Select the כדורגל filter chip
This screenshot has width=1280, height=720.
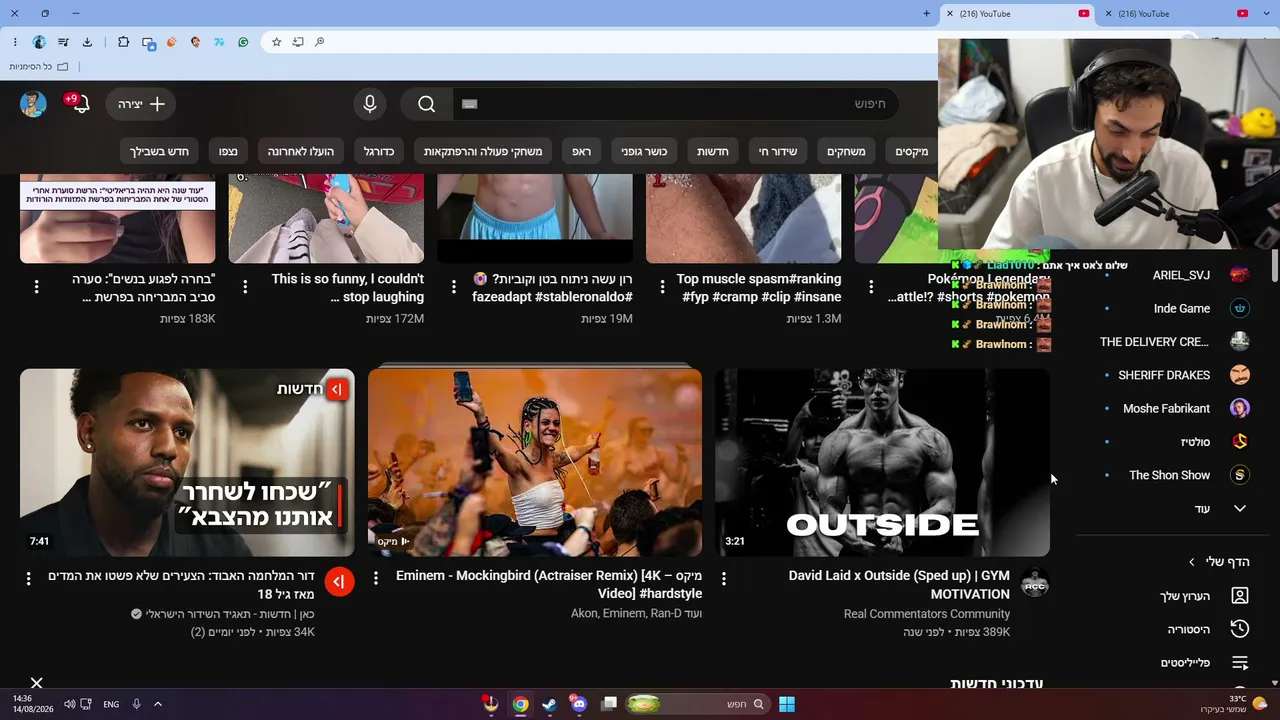point(379,152)
